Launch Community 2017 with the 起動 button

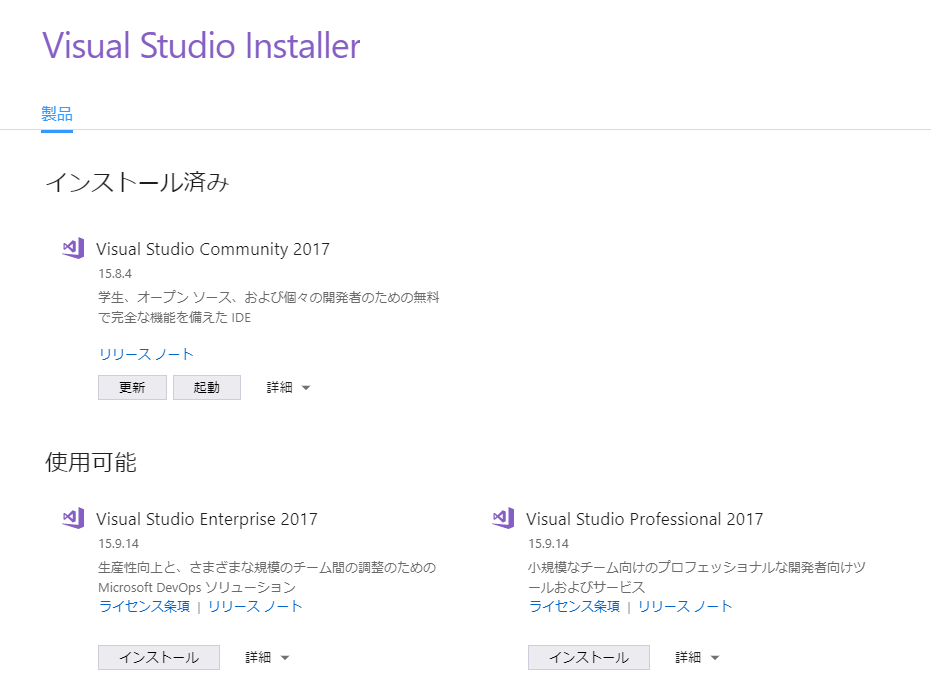click(x=207, y=387)
